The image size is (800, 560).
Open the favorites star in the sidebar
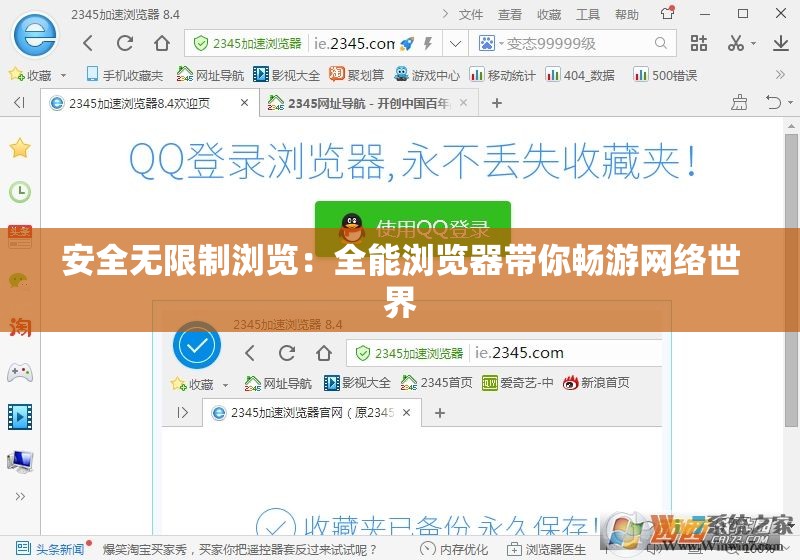coord(20,148)
